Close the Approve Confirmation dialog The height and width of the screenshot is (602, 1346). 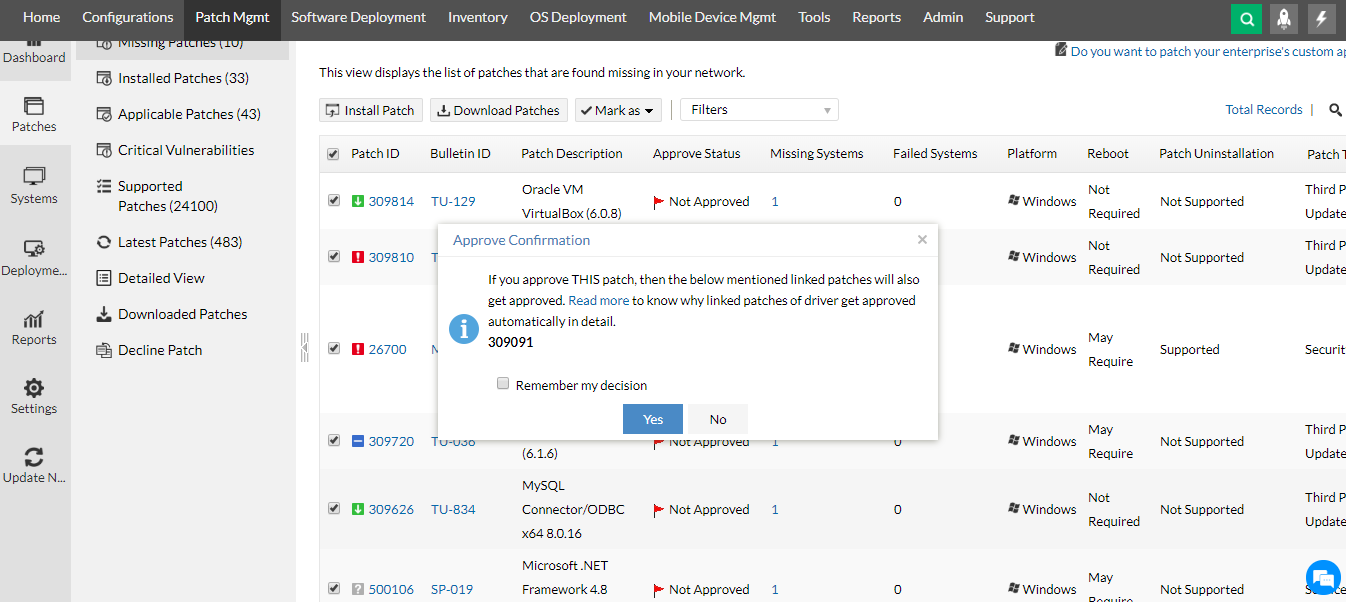pyautogui.click(x=922, y=239)
